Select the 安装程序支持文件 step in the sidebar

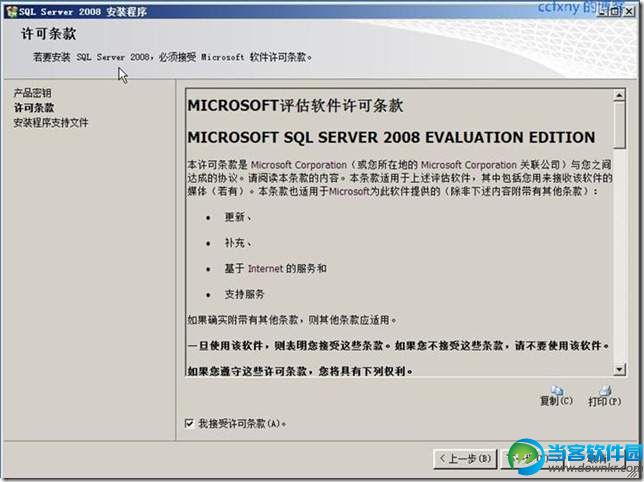[51, 122]
